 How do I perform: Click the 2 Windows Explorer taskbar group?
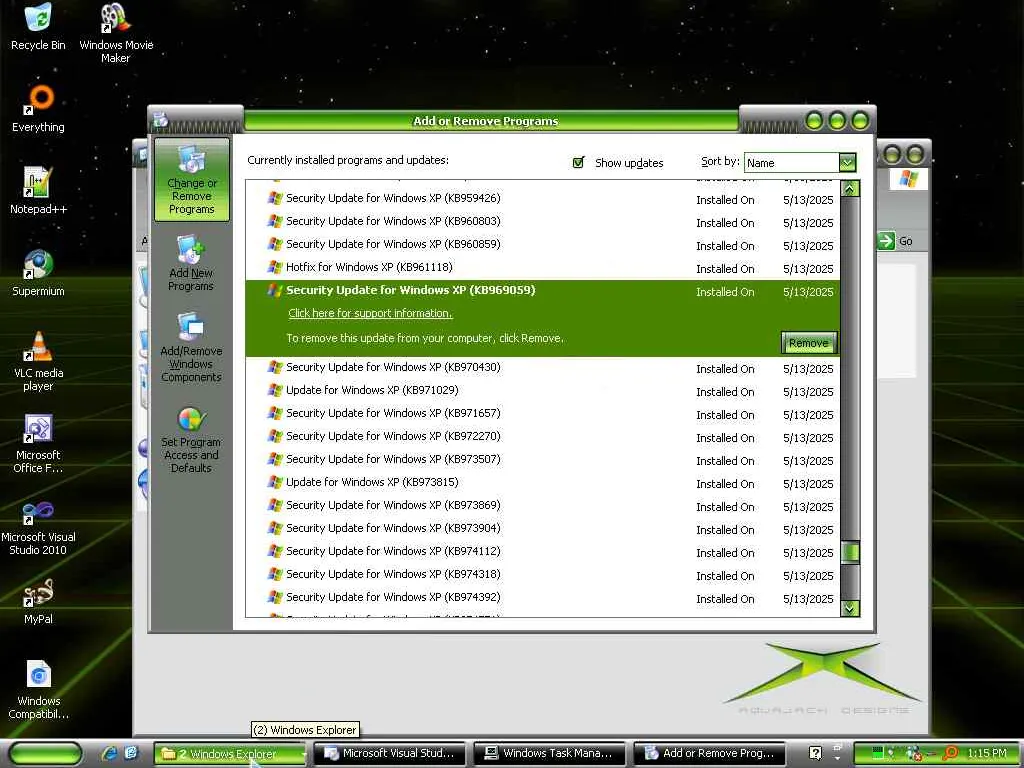(x=231, y=754)
